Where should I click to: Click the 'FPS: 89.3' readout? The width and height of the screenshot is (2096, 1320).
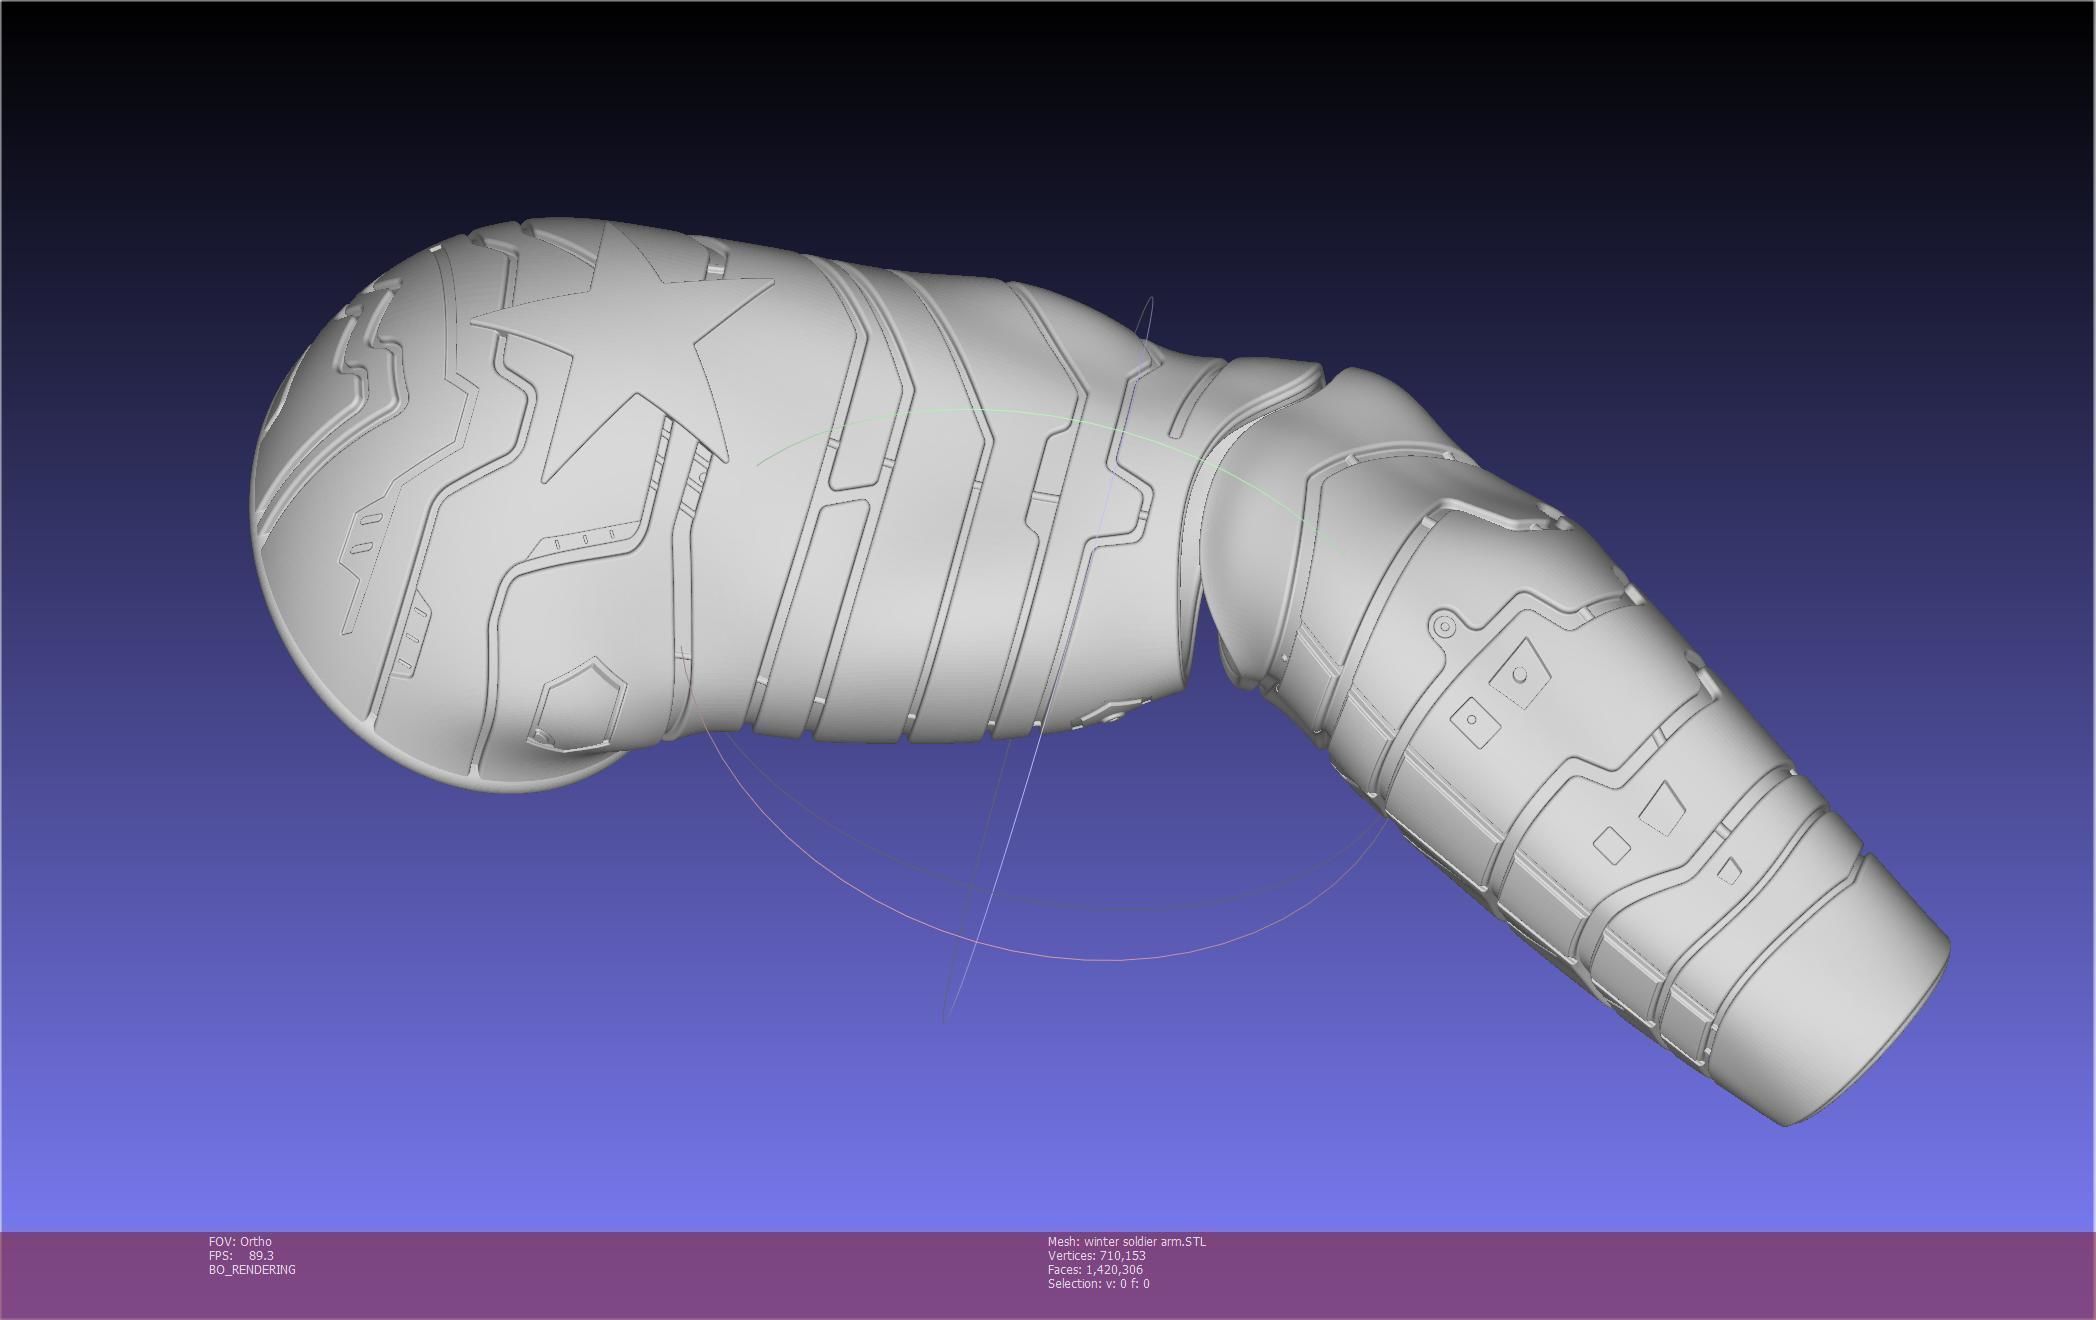241,1256
